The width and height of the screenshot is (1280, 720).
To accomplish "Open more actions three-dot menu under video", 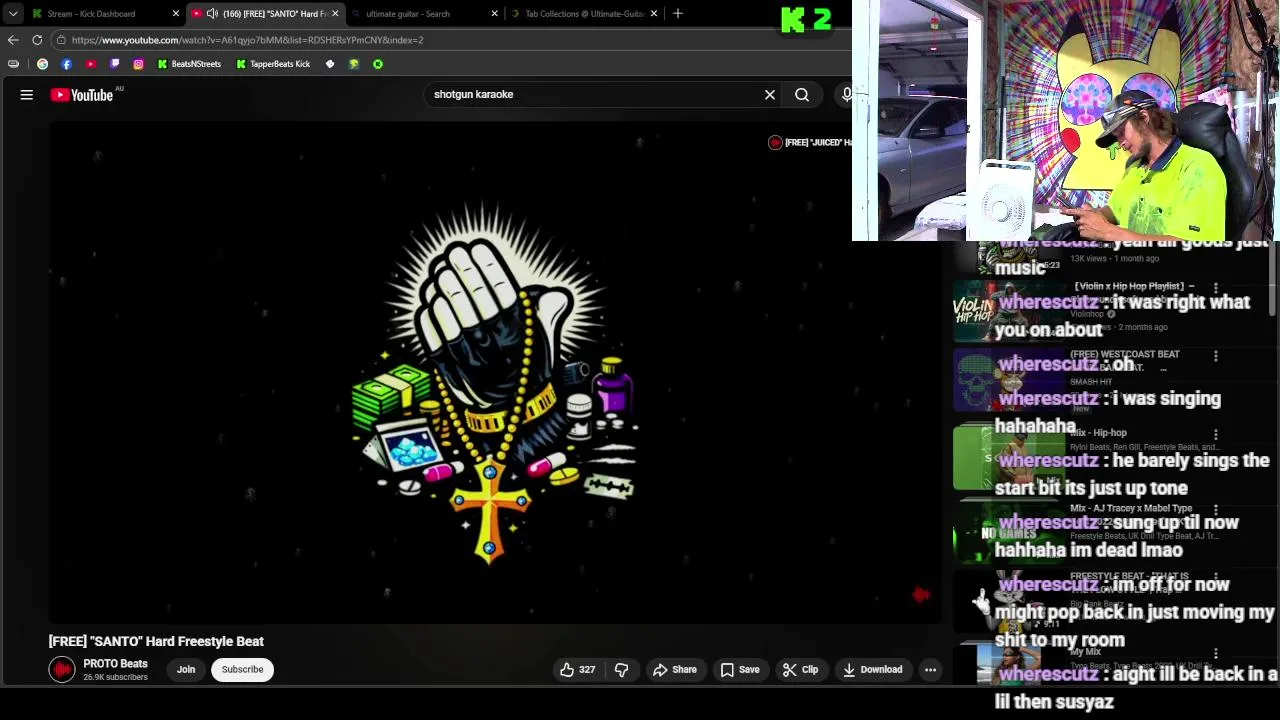I will tap(930, 670).
